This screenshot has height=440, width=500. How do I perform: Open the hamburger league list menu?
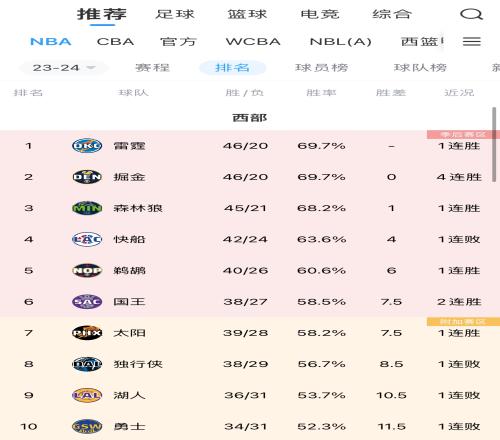pos(472,41)
